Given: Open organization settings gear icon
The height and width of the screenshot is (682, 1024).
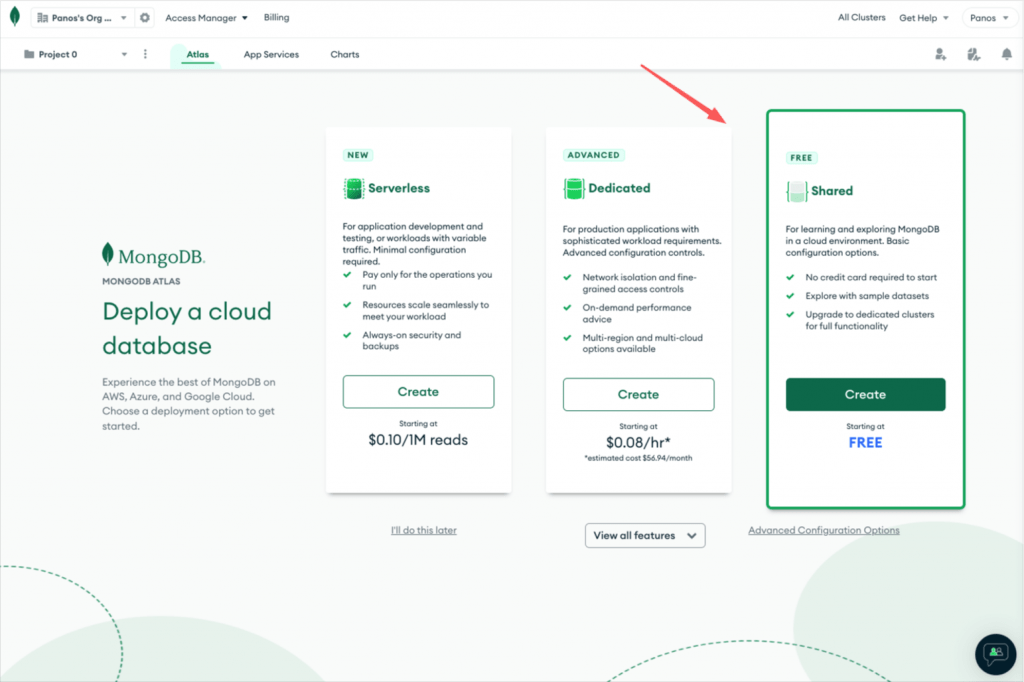Looking at the screenshot, I should click(x=145, y=18).
